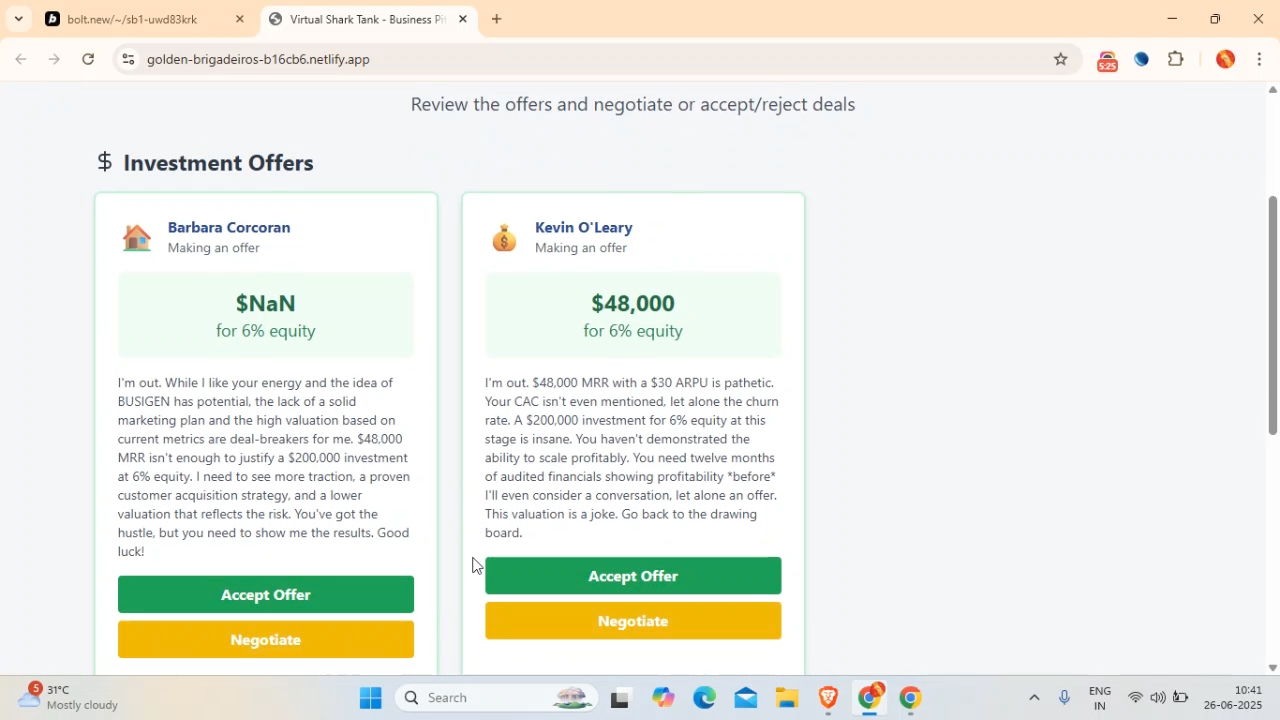Open the plain Chrome taskbar icon

910,698
